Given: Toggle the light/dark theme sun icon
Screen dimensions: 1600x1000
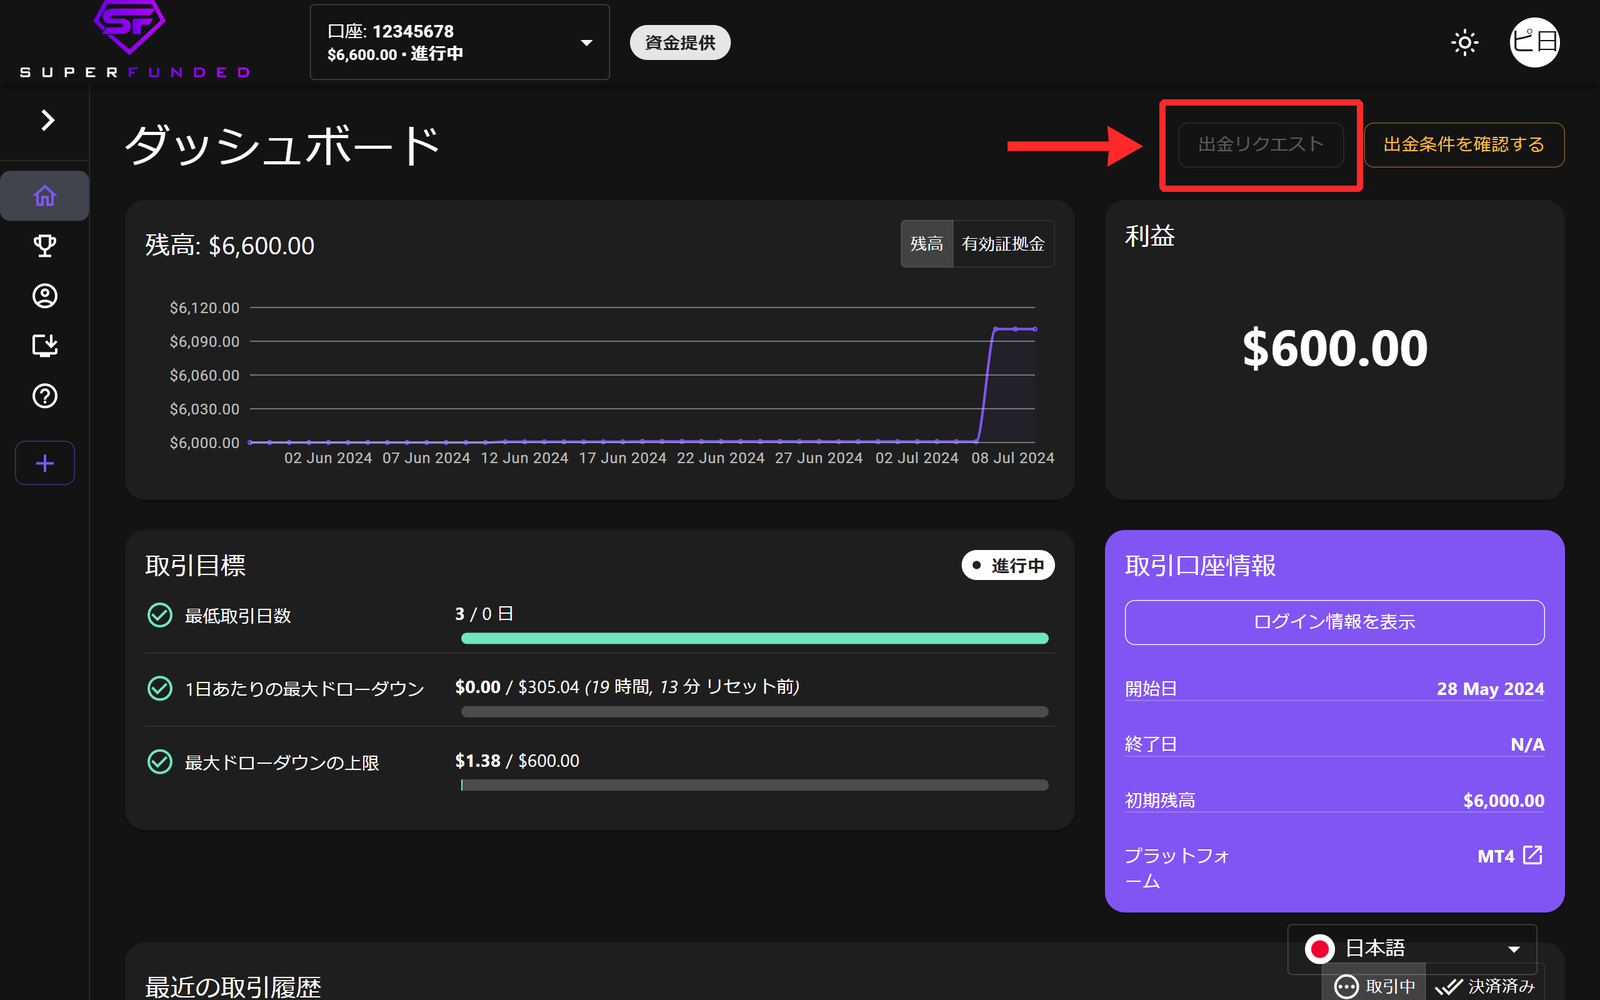Looking at the screenshot, I should click(1465, 42).
